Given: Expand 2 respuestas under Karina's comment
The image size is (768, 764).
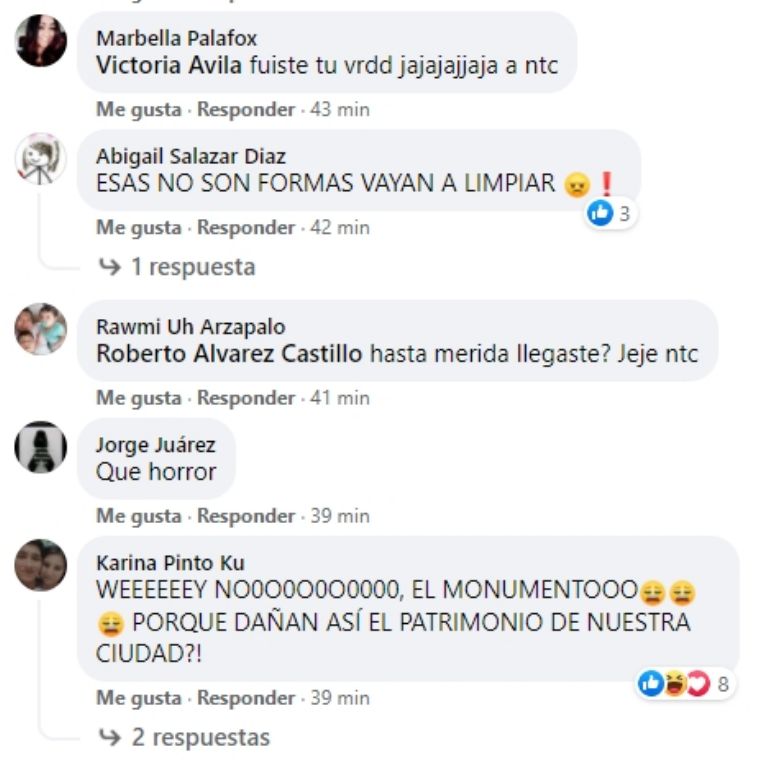Looking at the screenshot, I should coord(184,737).
